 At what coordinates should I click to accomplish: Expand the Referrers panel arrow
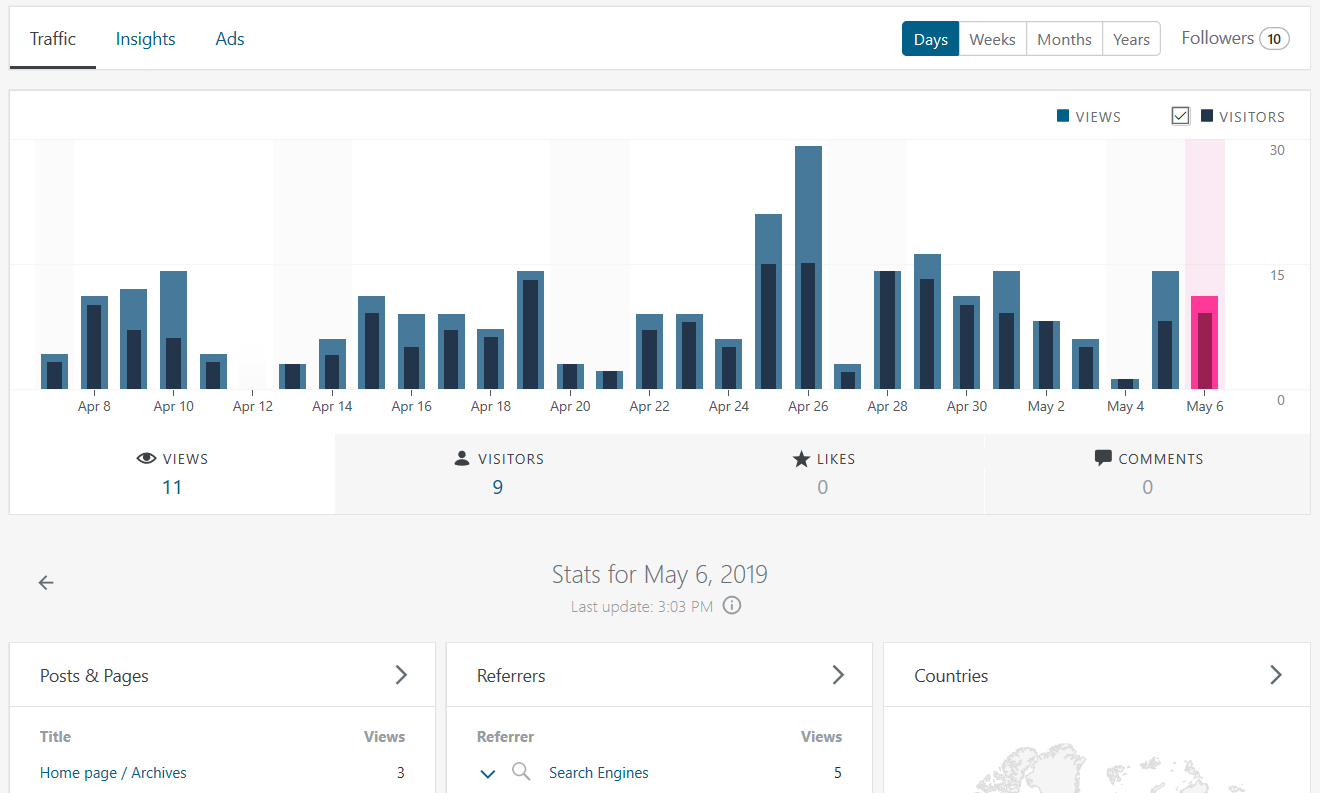pyautogui.click(x=838, y=675)
